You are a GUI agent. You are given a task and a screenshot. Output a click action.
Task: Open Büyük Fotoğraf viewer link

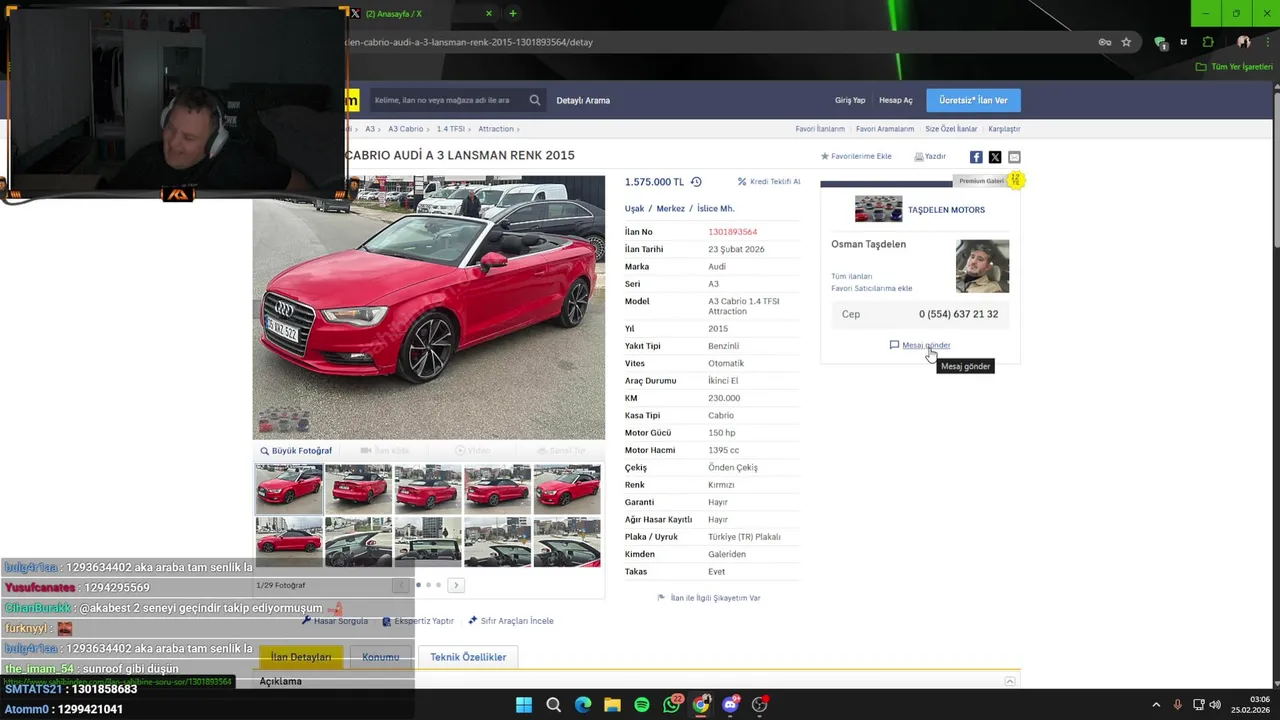[296, 451]
